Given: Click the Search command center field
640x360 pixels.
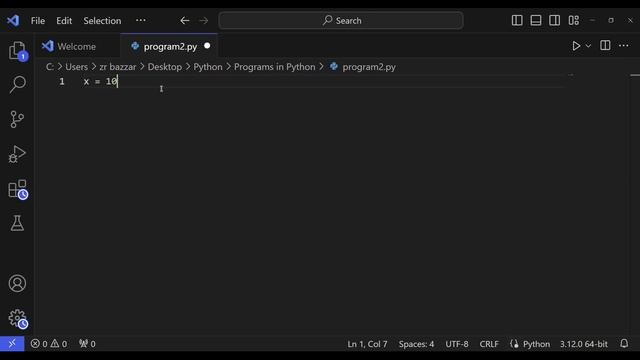Looking at the screenshot, I should (x=341, y=20).
